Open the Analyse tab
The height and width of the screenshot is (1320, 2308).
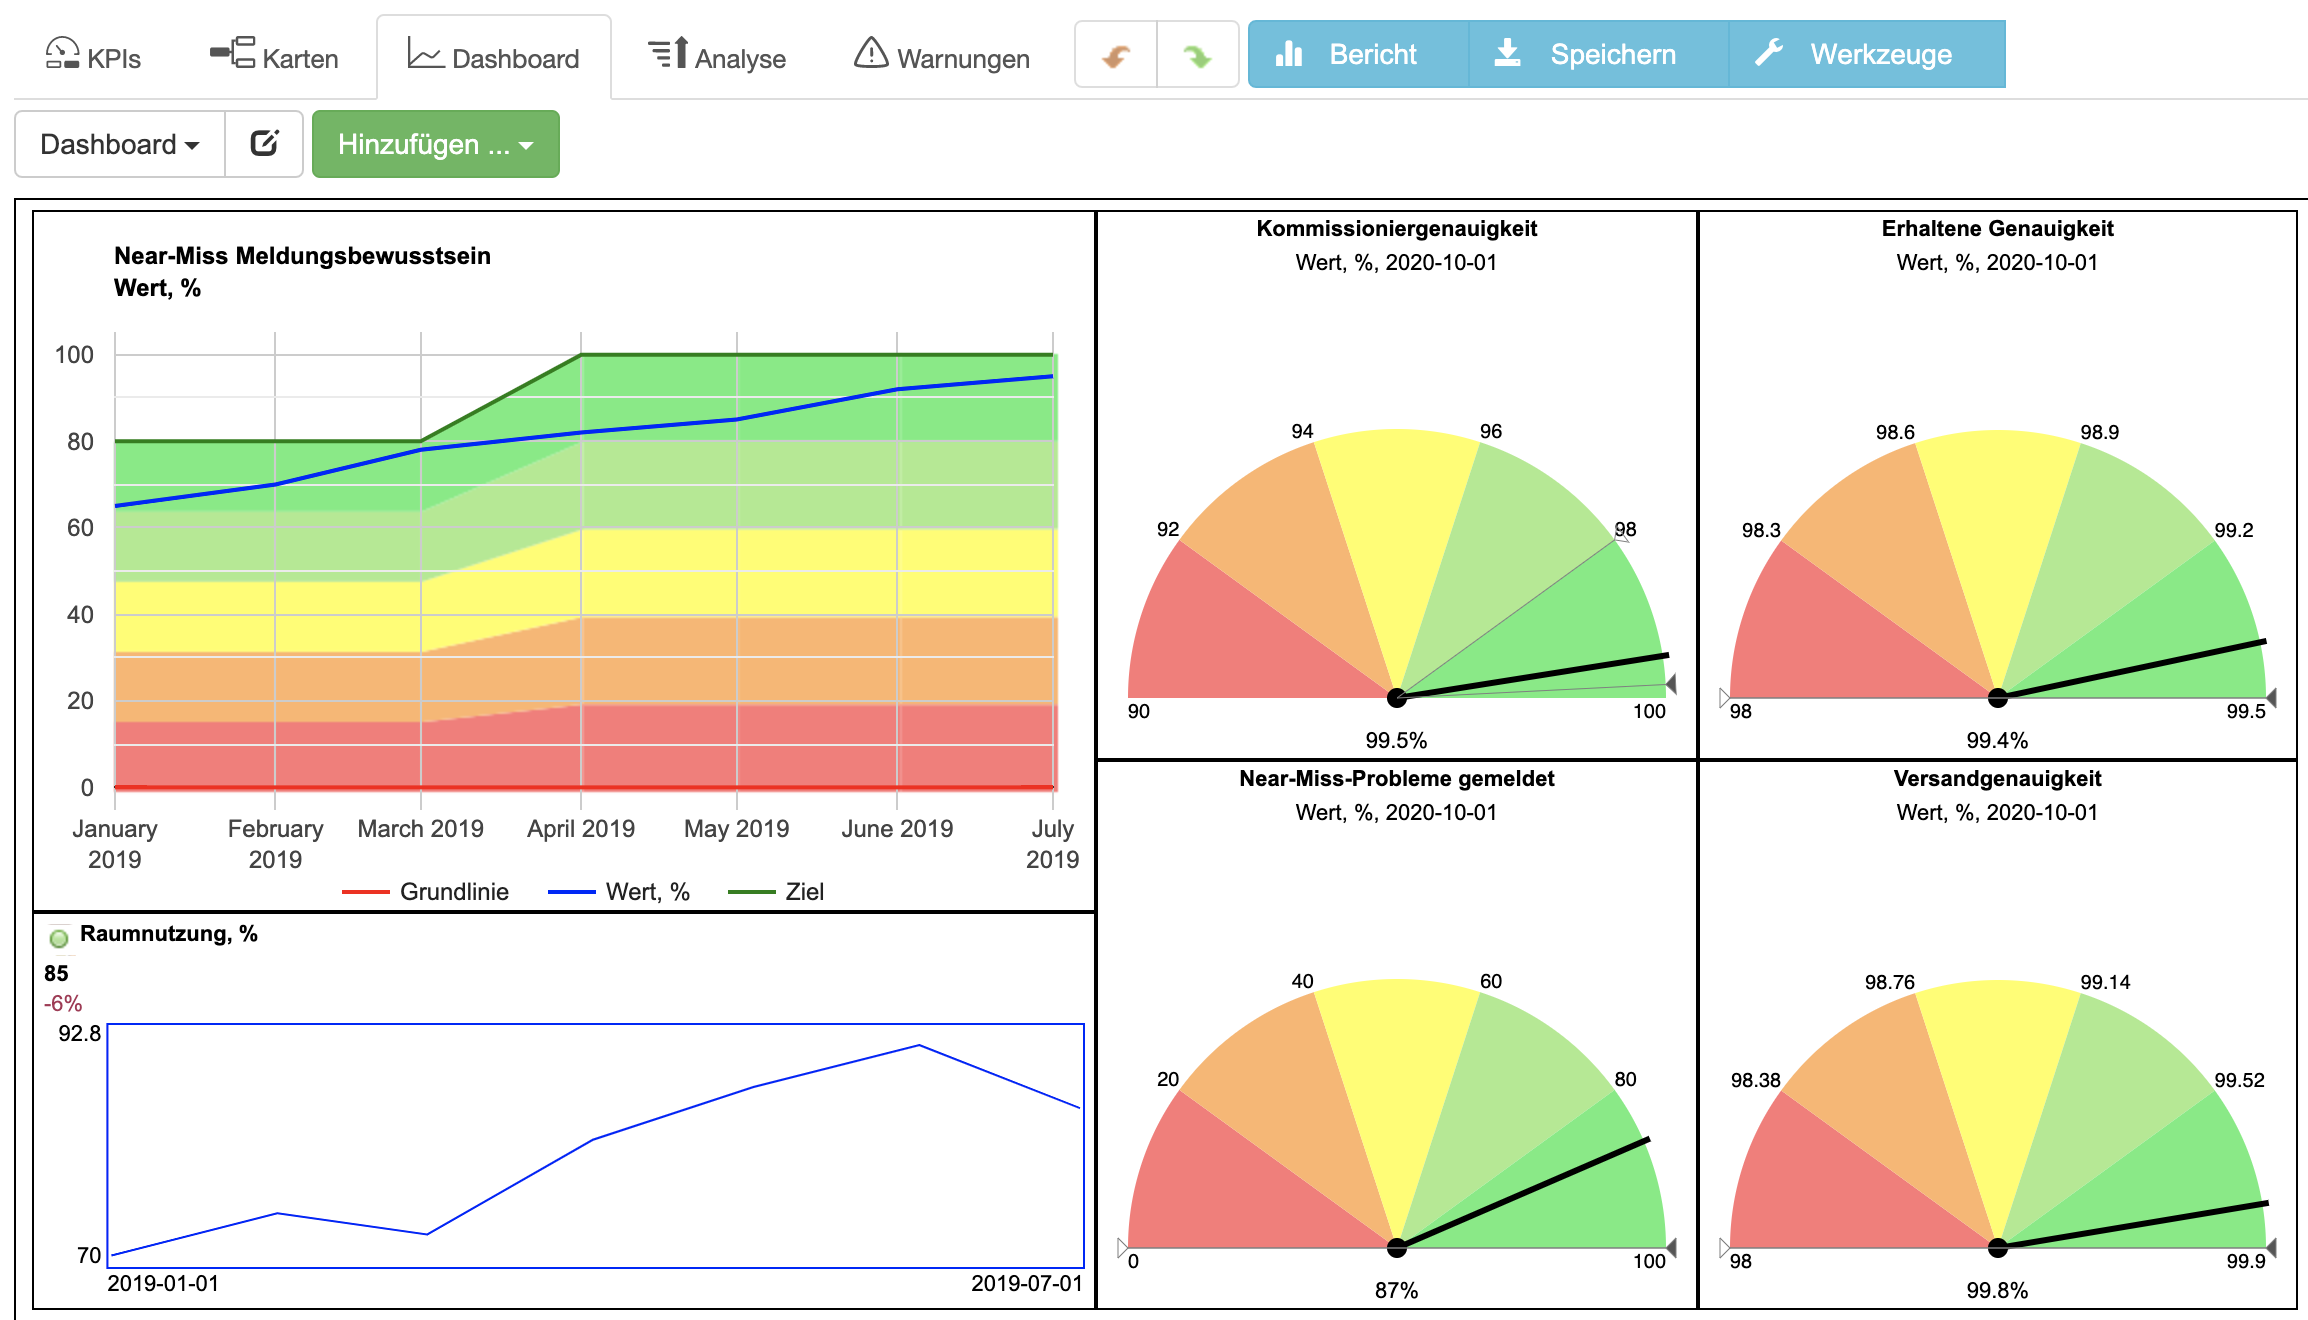pos(716,57)
